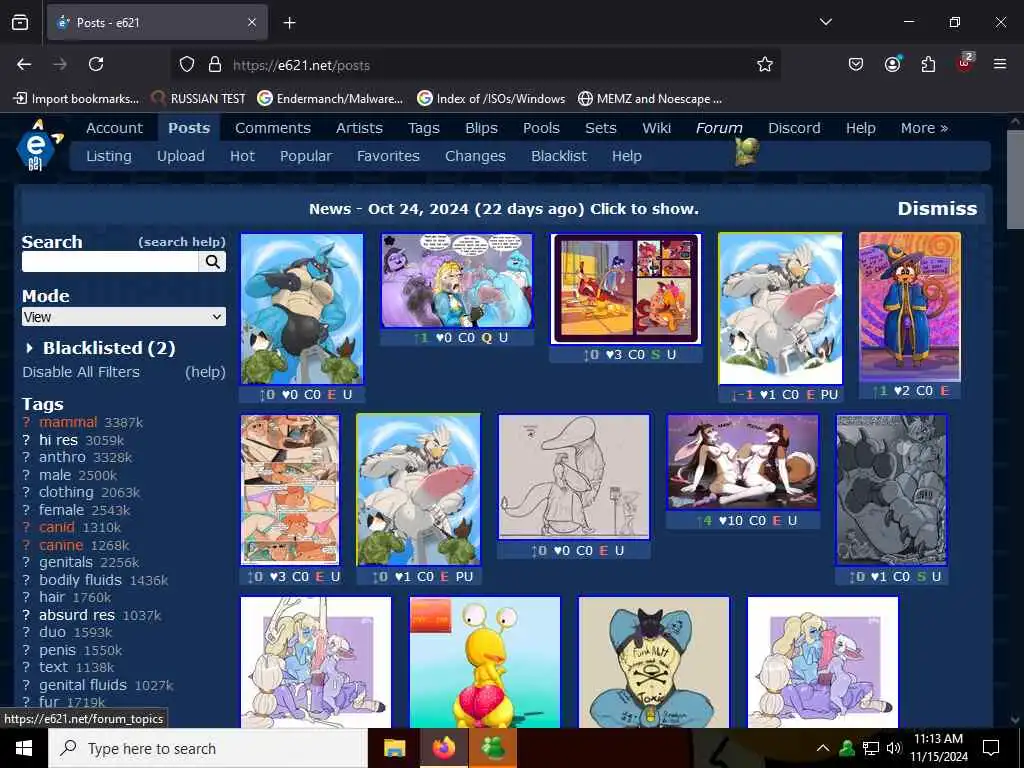The width and height of the screenshot is (1024, 768).
Task: Open the taskbar clock showing 11:13 AM
Action: pos(938,748)
